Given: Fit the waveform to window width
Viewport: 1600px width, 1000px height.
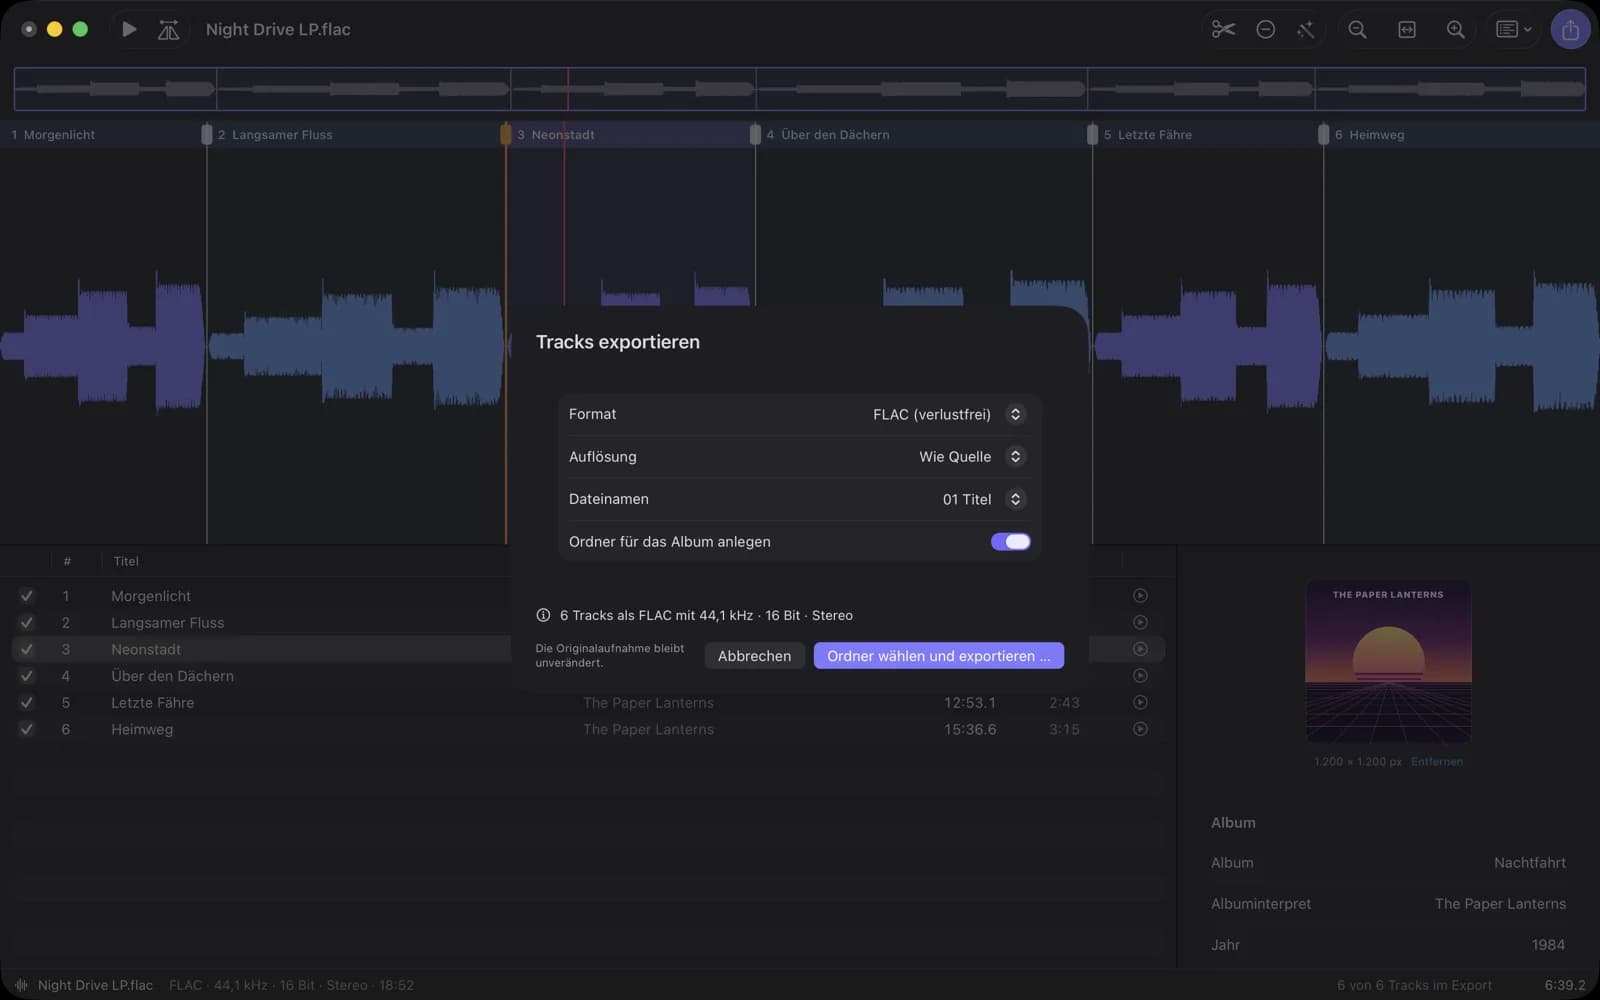Looking at the screenshot, I should pos(1407,30).
